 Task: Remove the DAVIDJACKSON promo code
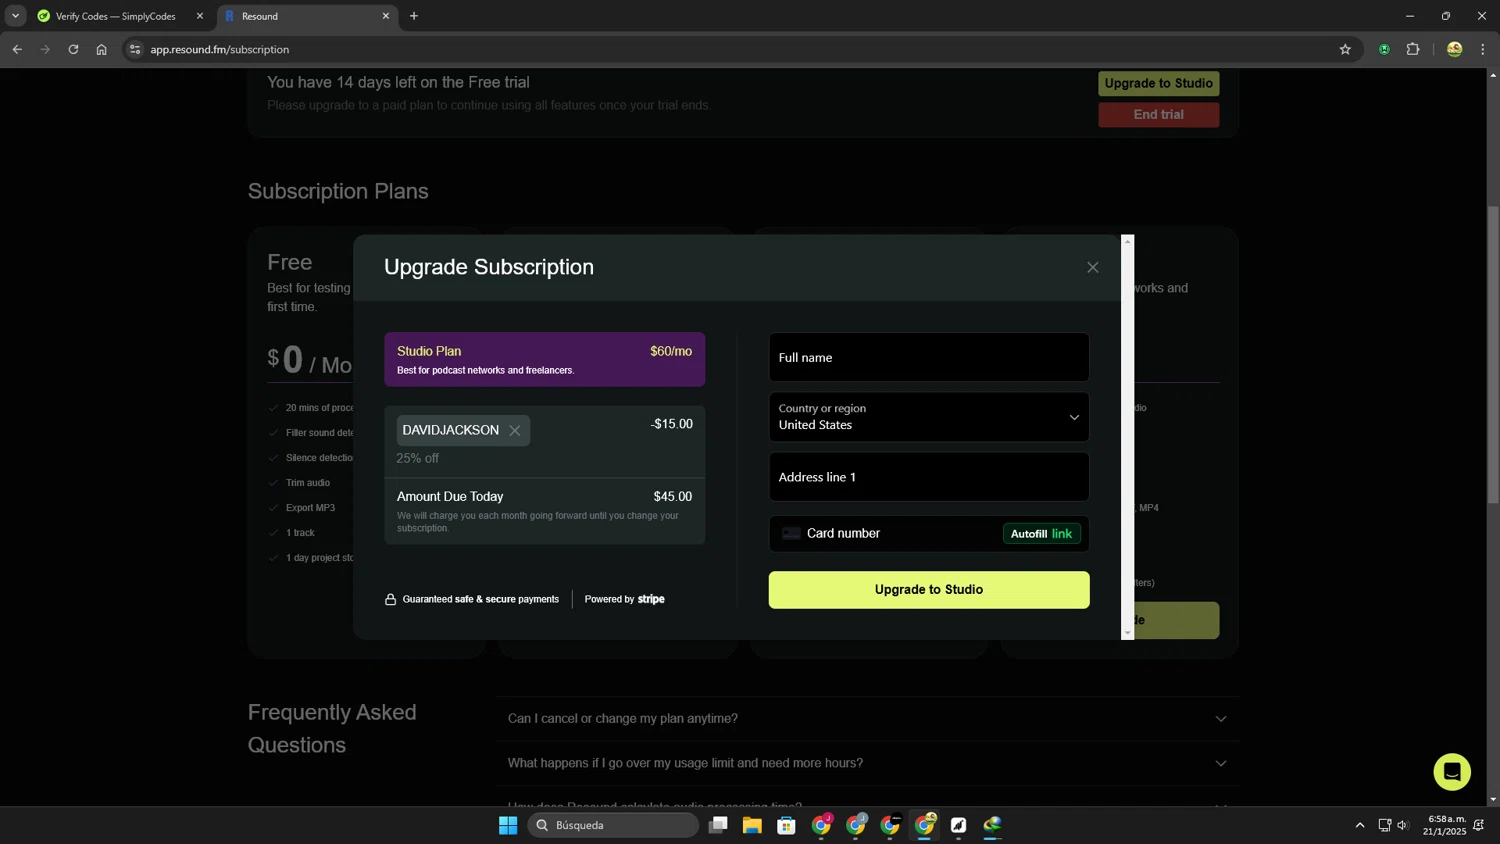pyautogui.click(x=515, y=431)
